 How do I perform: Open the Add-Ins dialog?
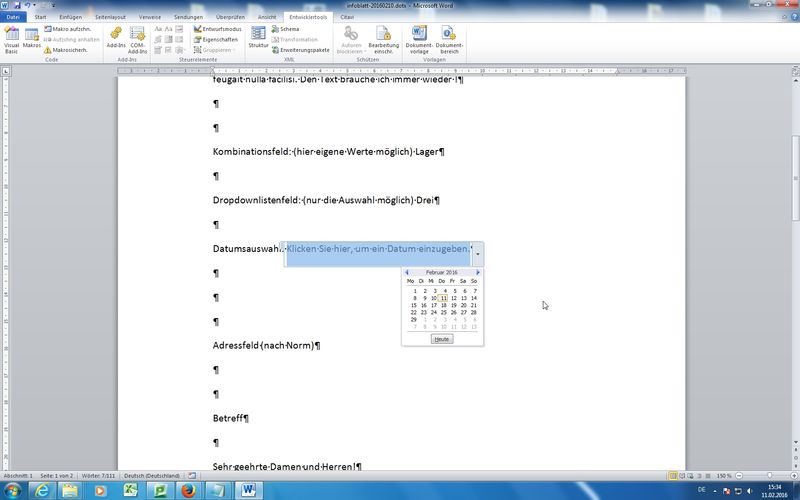point(116,40)
